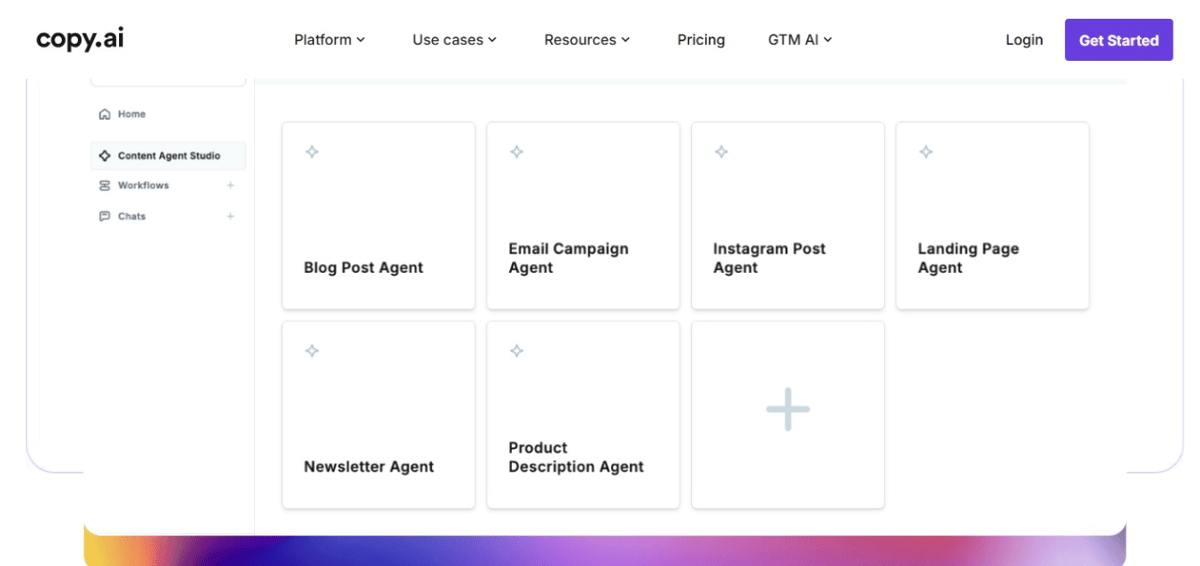Viewport: 1200px width, 566px height.
Task: Expand the Resources dropdown menu
Action: pos(587,40)
